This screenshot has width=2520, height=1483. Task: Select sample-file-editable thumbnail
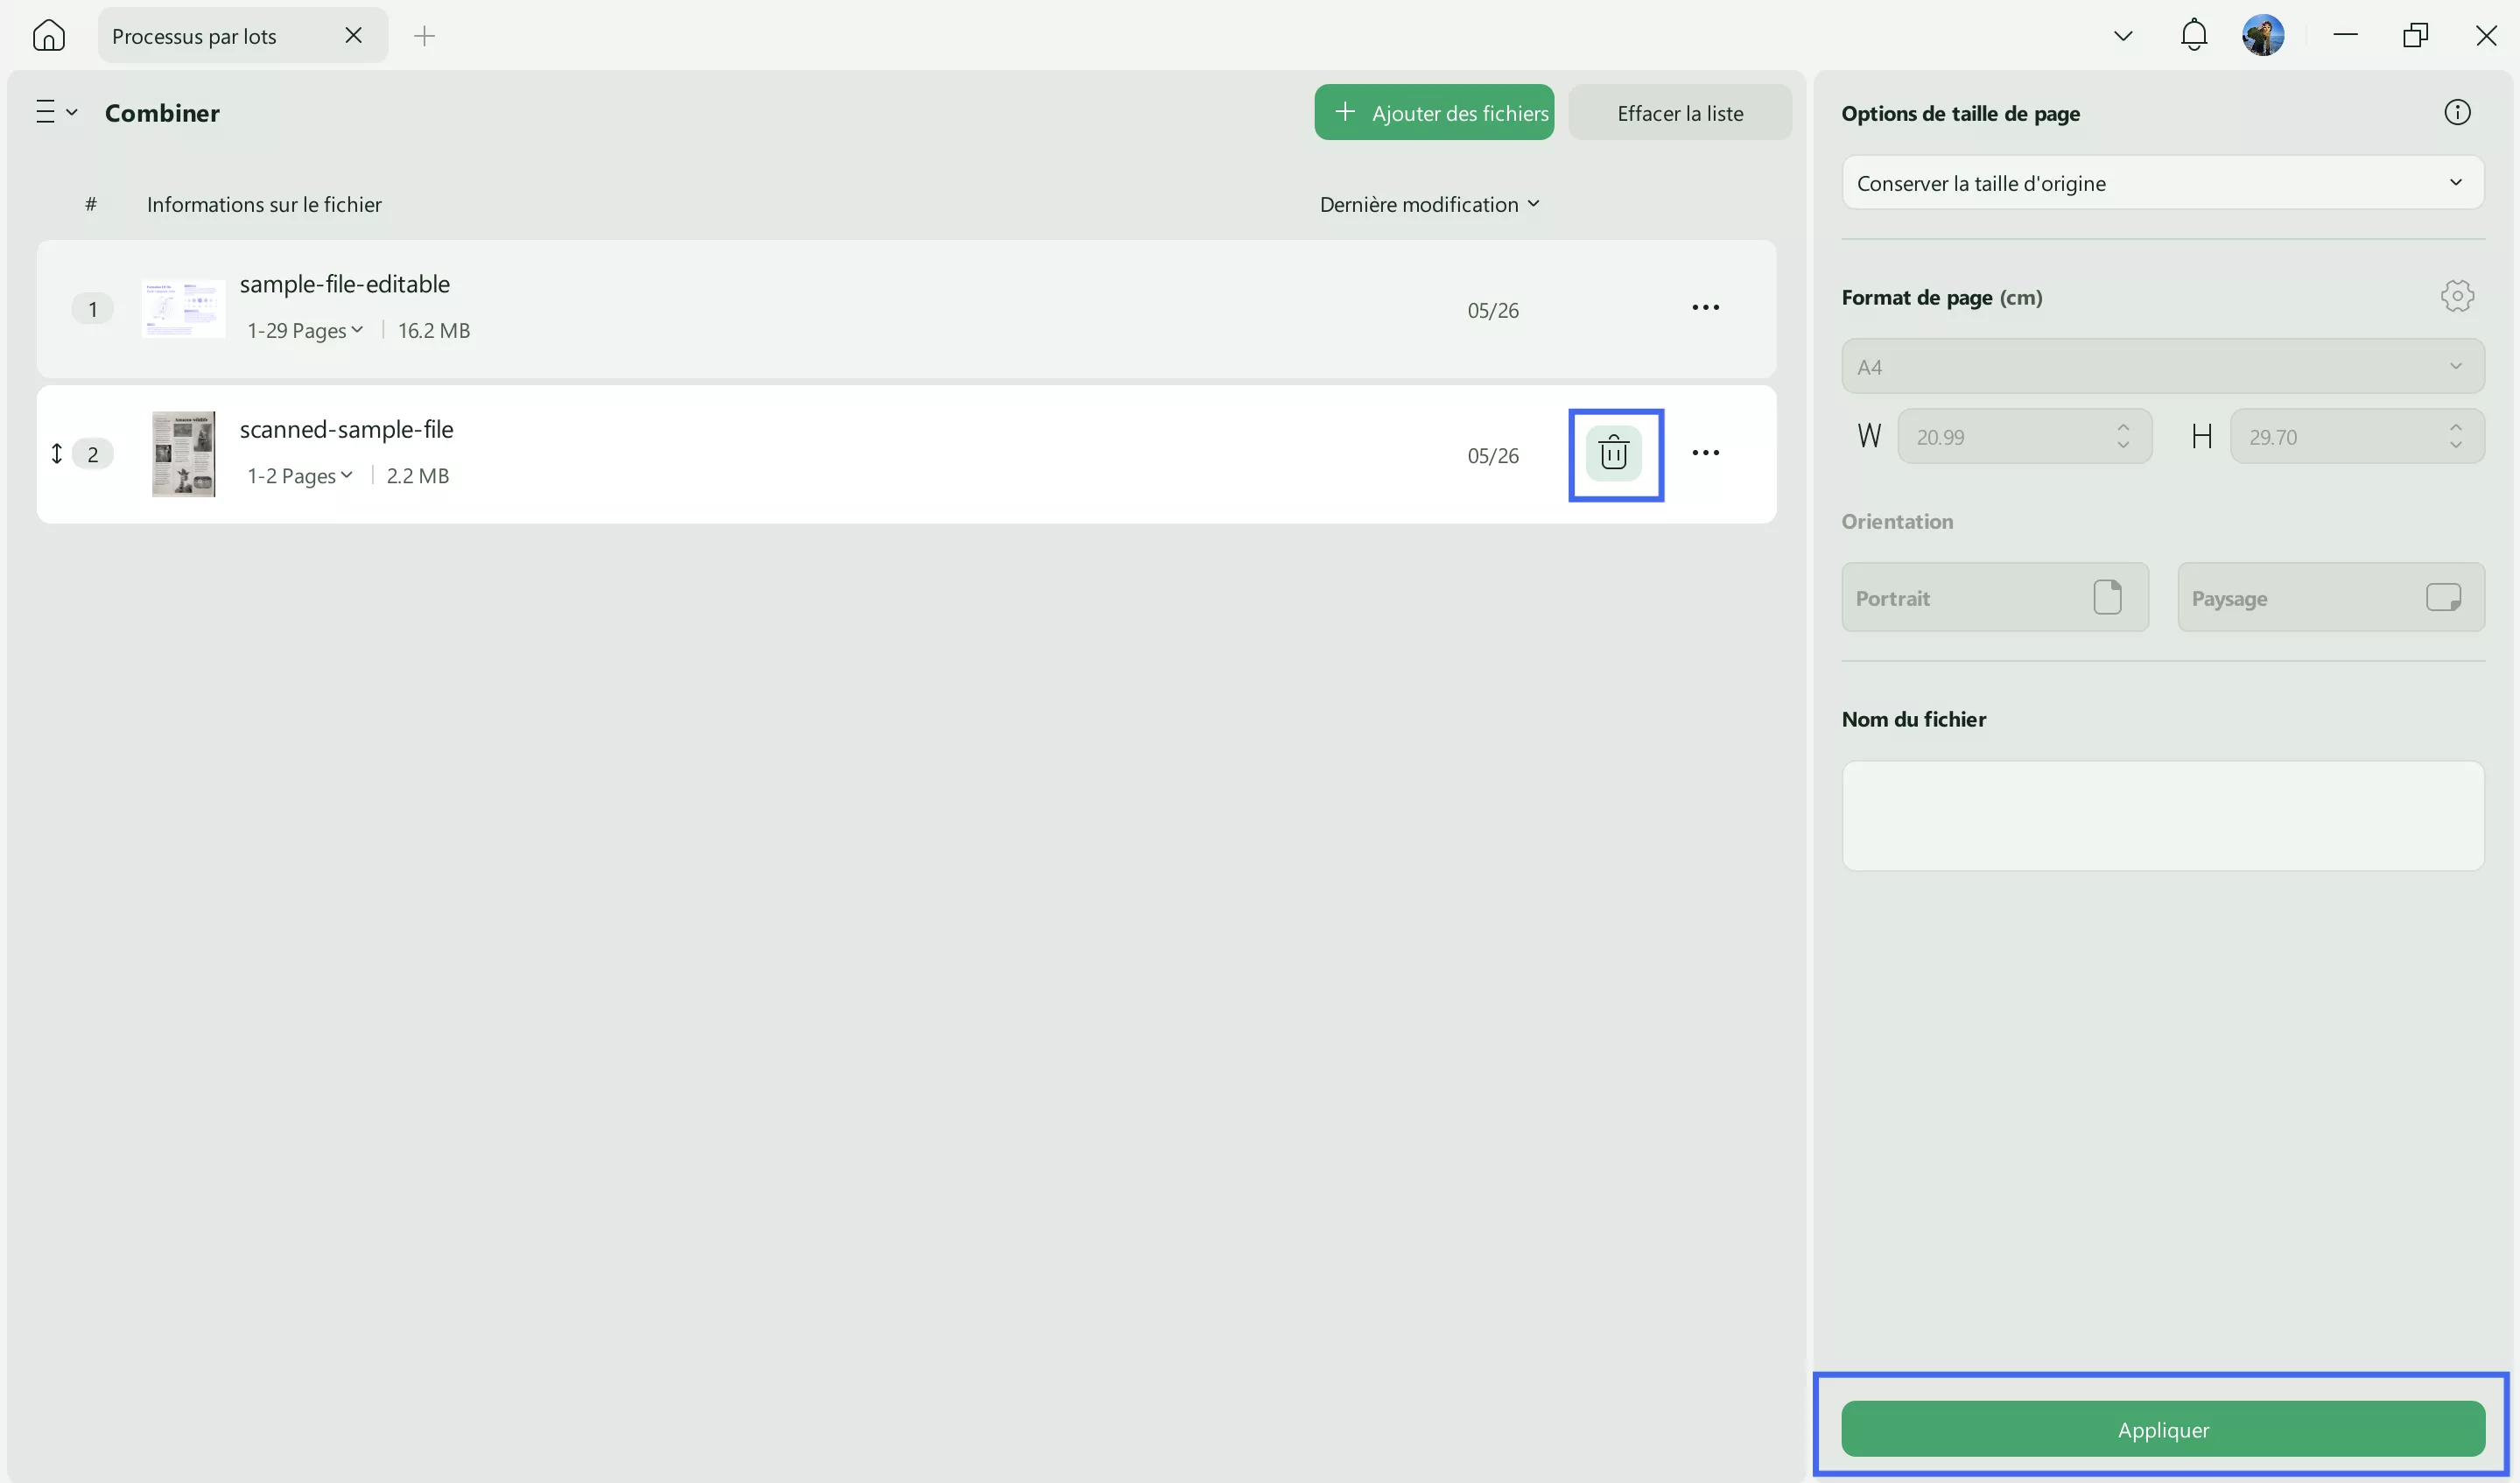point(183,308)
